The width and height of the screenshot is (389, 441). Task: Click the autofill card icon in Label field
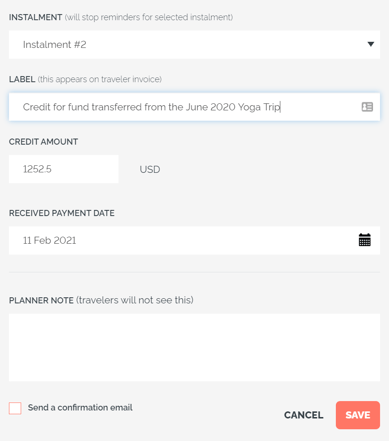coord(367,107)
